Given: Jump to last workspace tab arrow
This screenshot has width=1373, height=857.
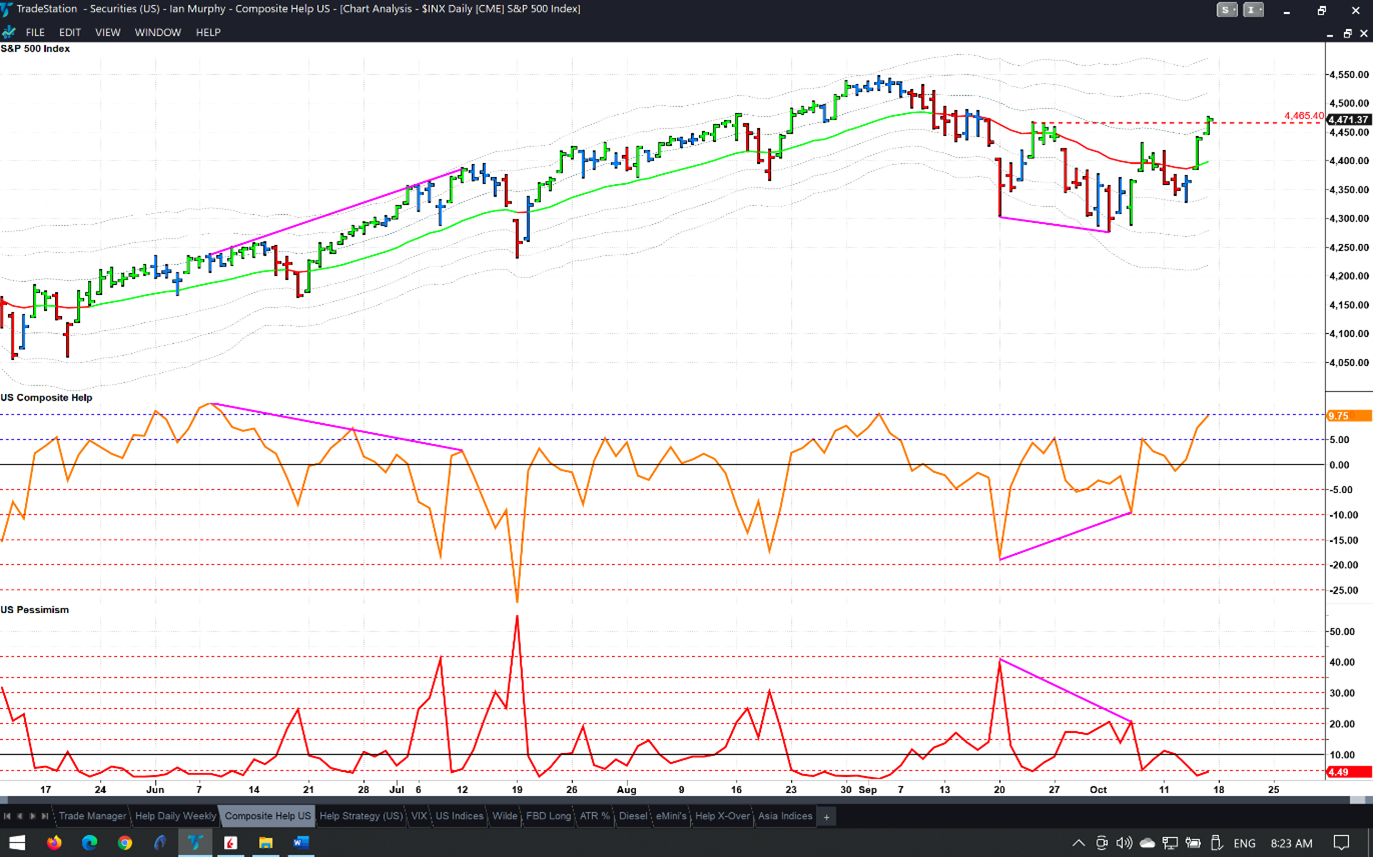Looking at the screenshot, I should pos(46,817).
